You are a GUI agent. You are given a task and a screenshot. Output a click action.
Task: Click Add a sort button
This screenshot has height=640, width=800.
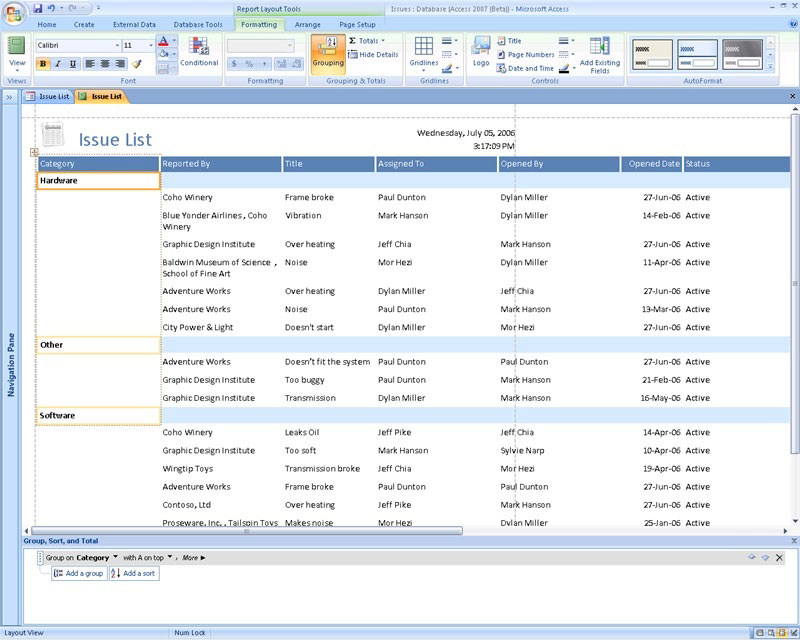pyautogui.click(x=134, y=574)
